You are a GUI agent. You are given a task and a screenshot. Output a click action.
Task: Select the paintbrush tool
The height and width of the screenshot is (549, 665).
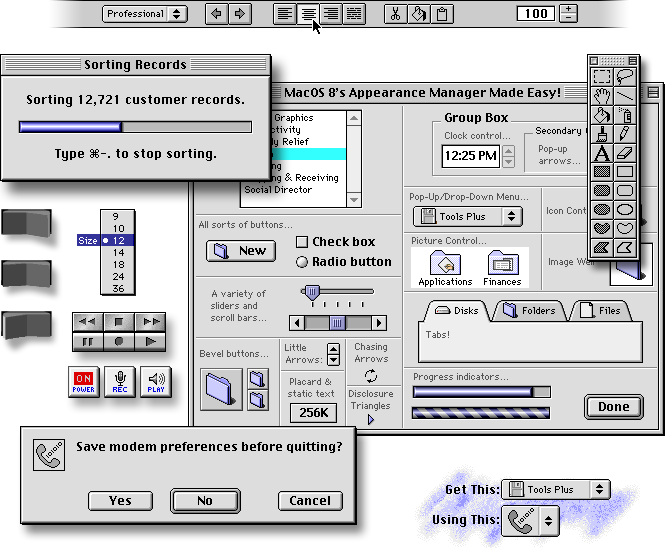coord(602,134)
